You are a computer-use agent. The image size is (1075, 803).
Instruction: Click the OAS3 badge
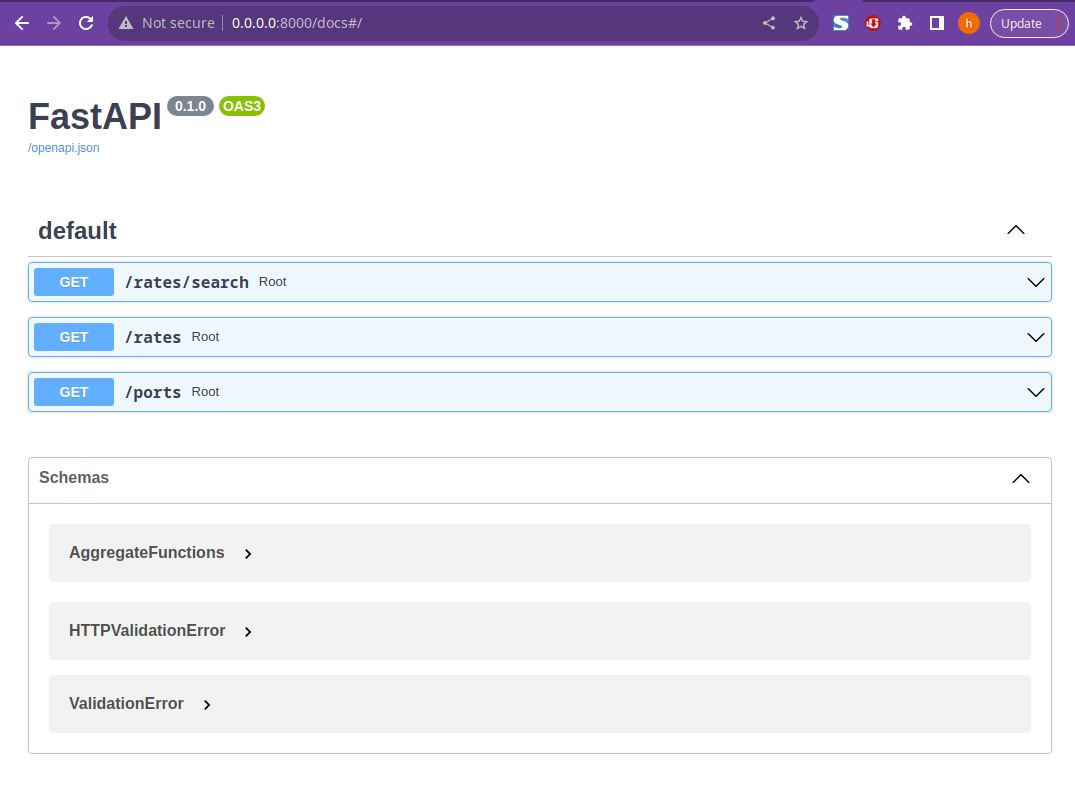coord(242,106)
